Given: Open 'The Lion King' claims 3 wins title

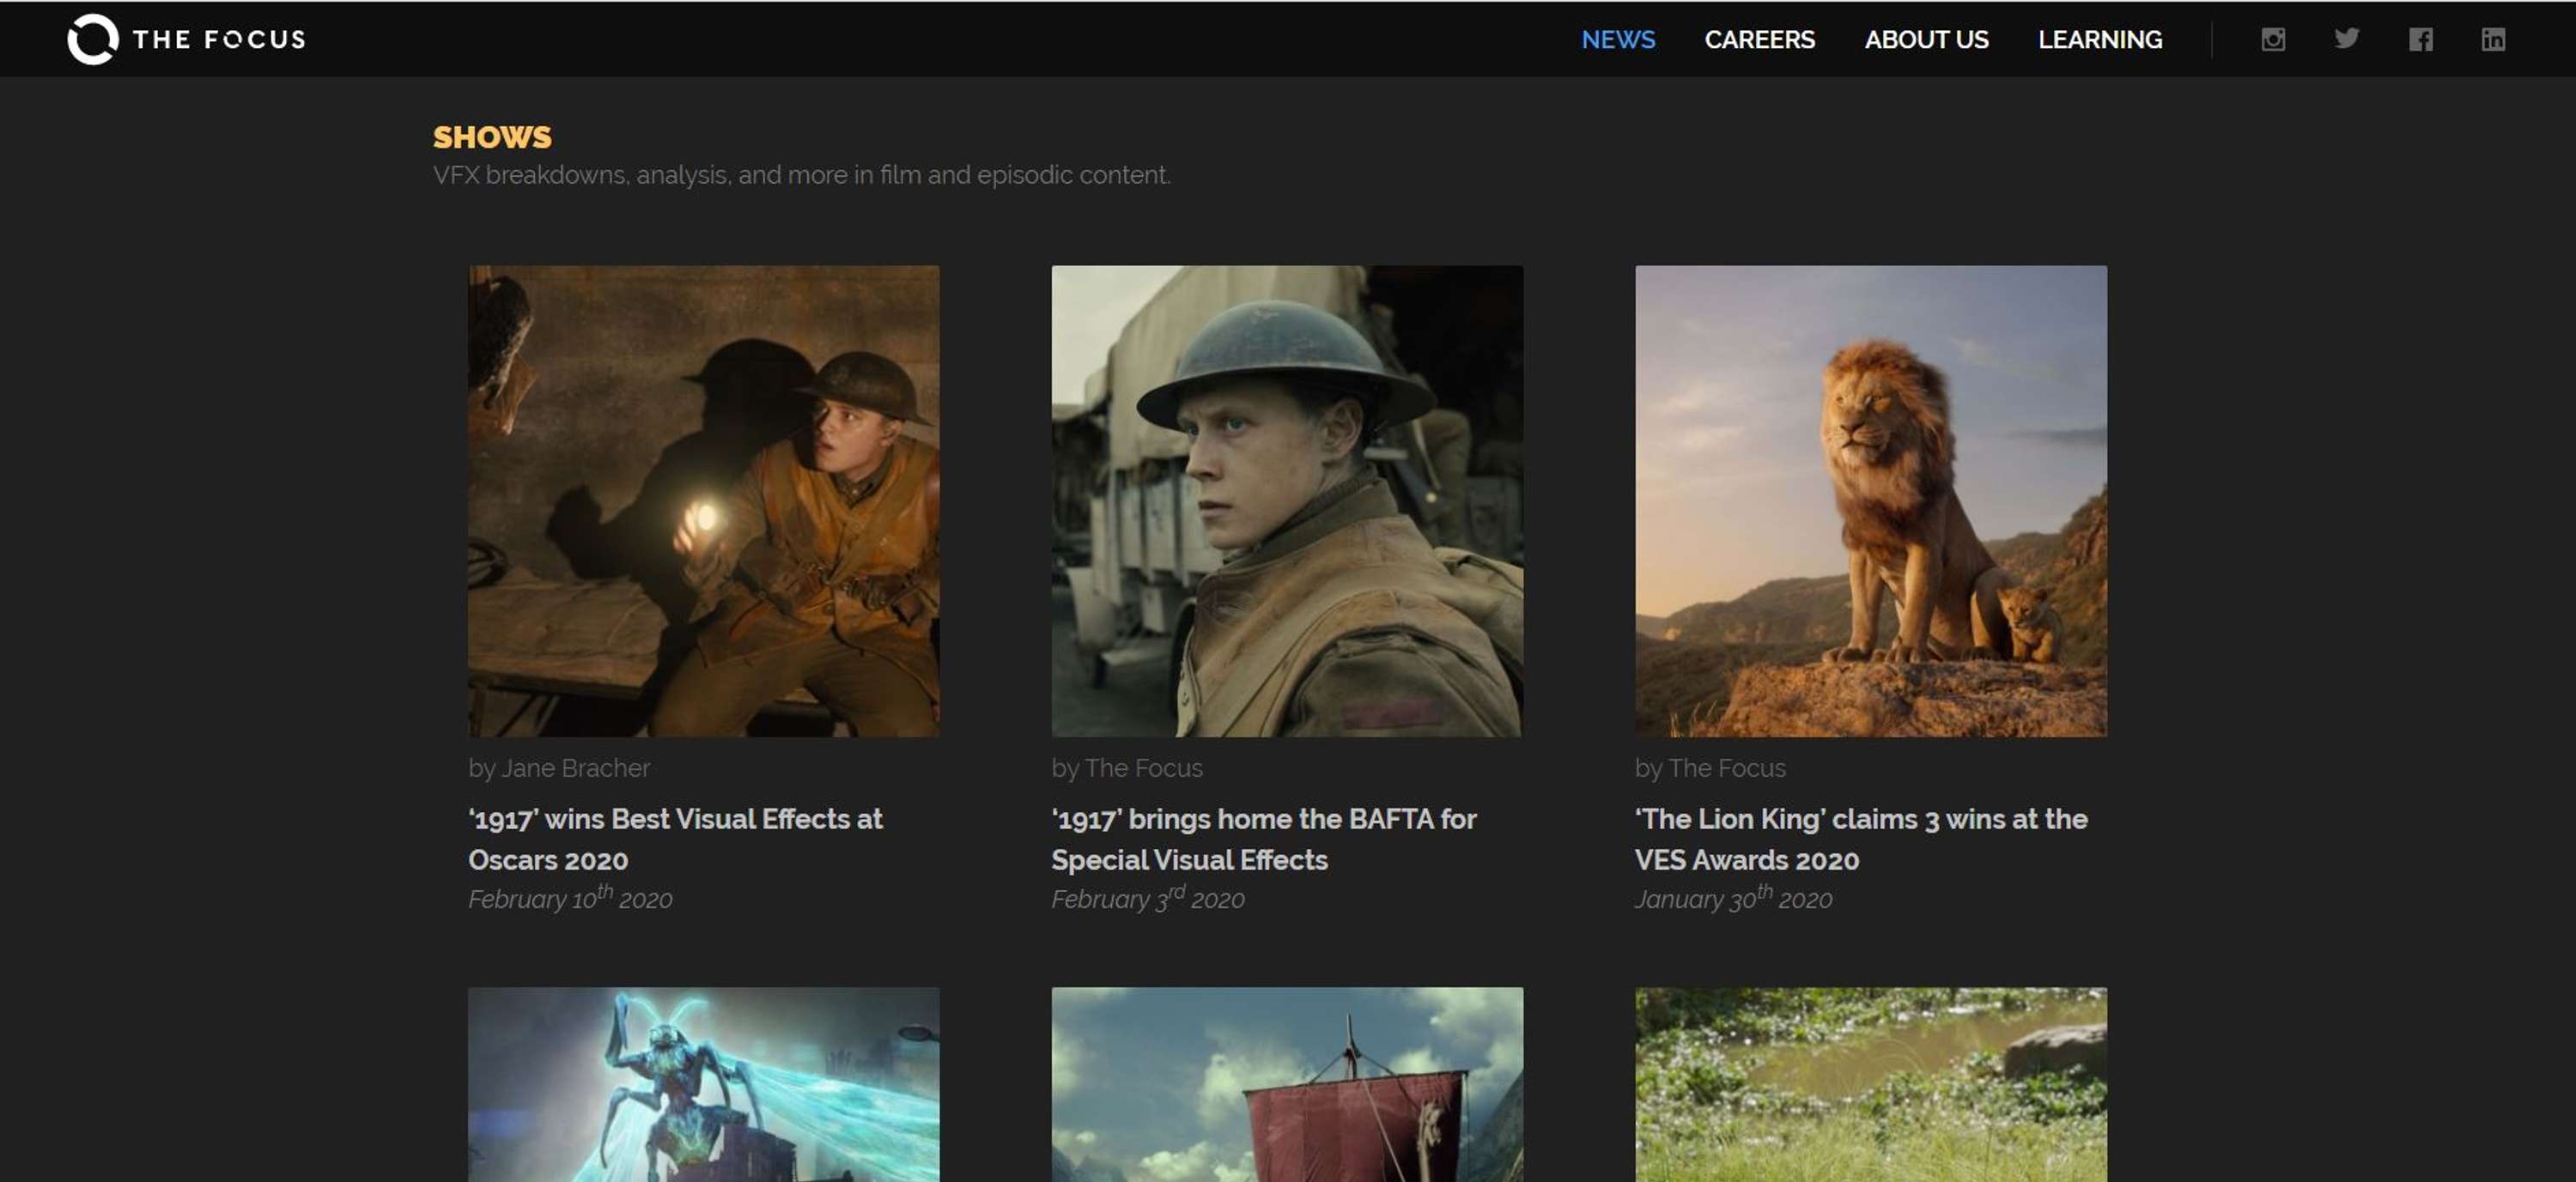Looking at the screenshot, I should click(1861, 839).
